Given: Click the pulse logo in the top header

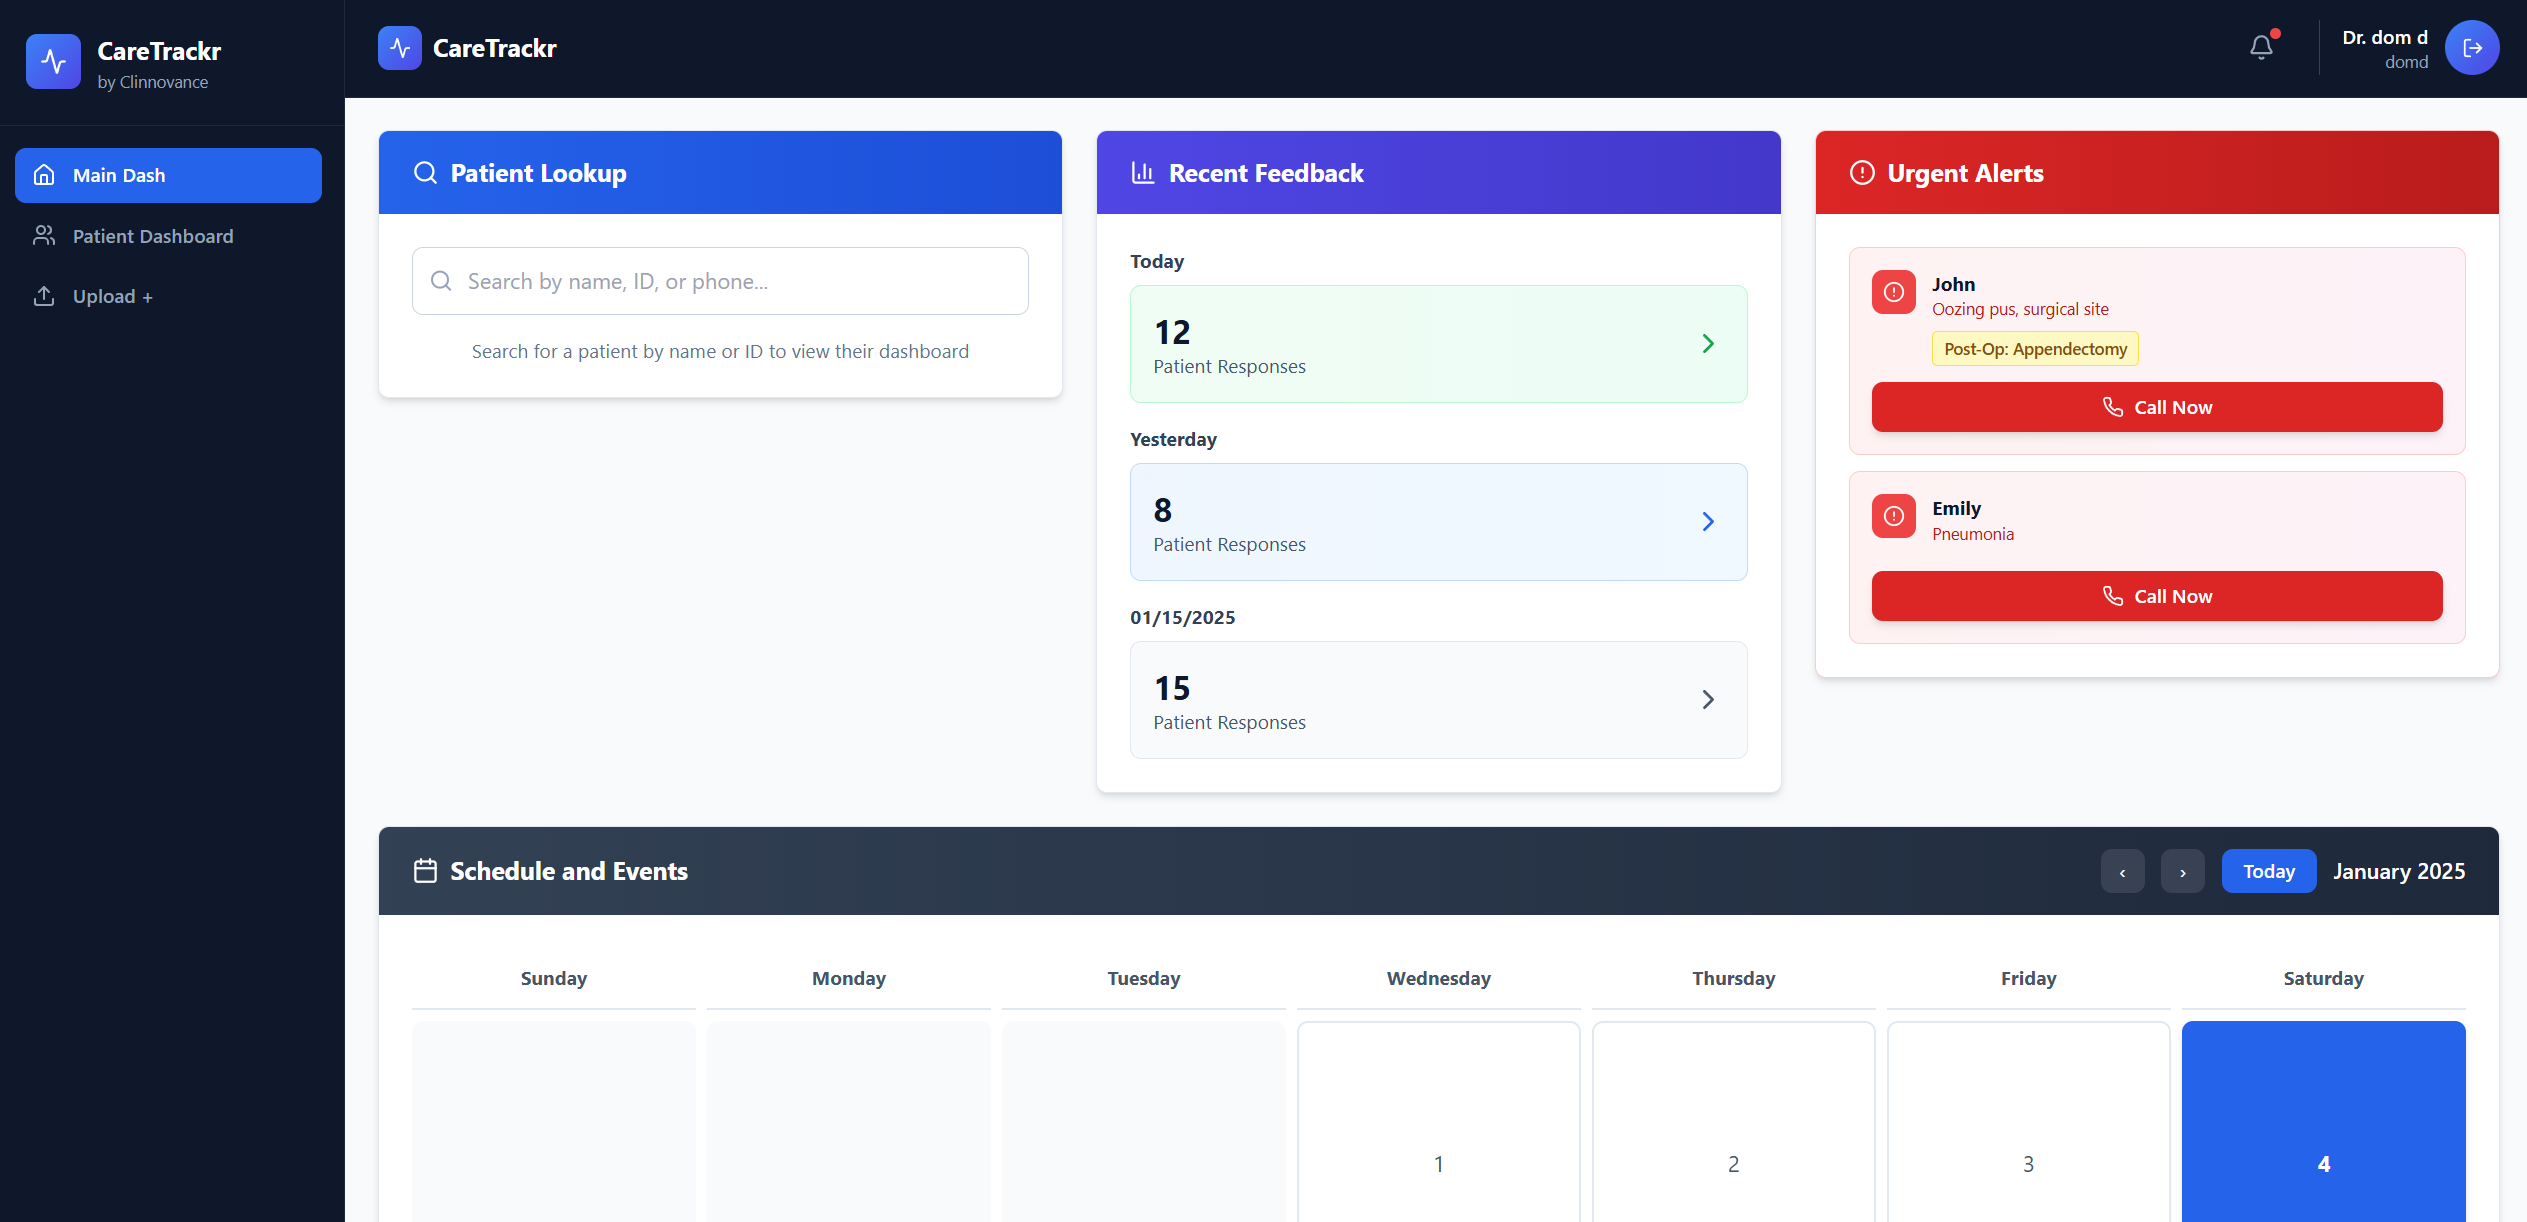Looking at the screenshot, I should tap(400, 48).
